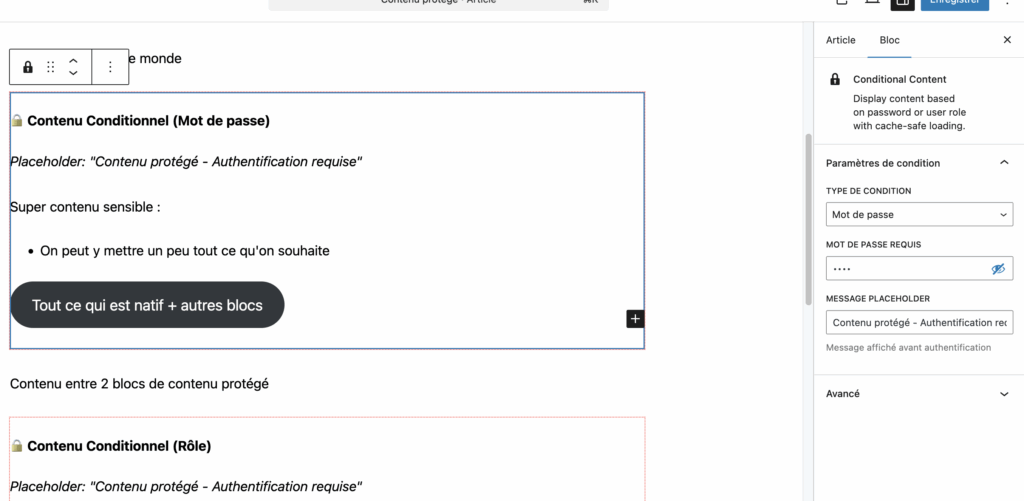Click heading 'Contenu Conditionnel (Rôle)'
1024x501 pixels.
tap(119, 446)
